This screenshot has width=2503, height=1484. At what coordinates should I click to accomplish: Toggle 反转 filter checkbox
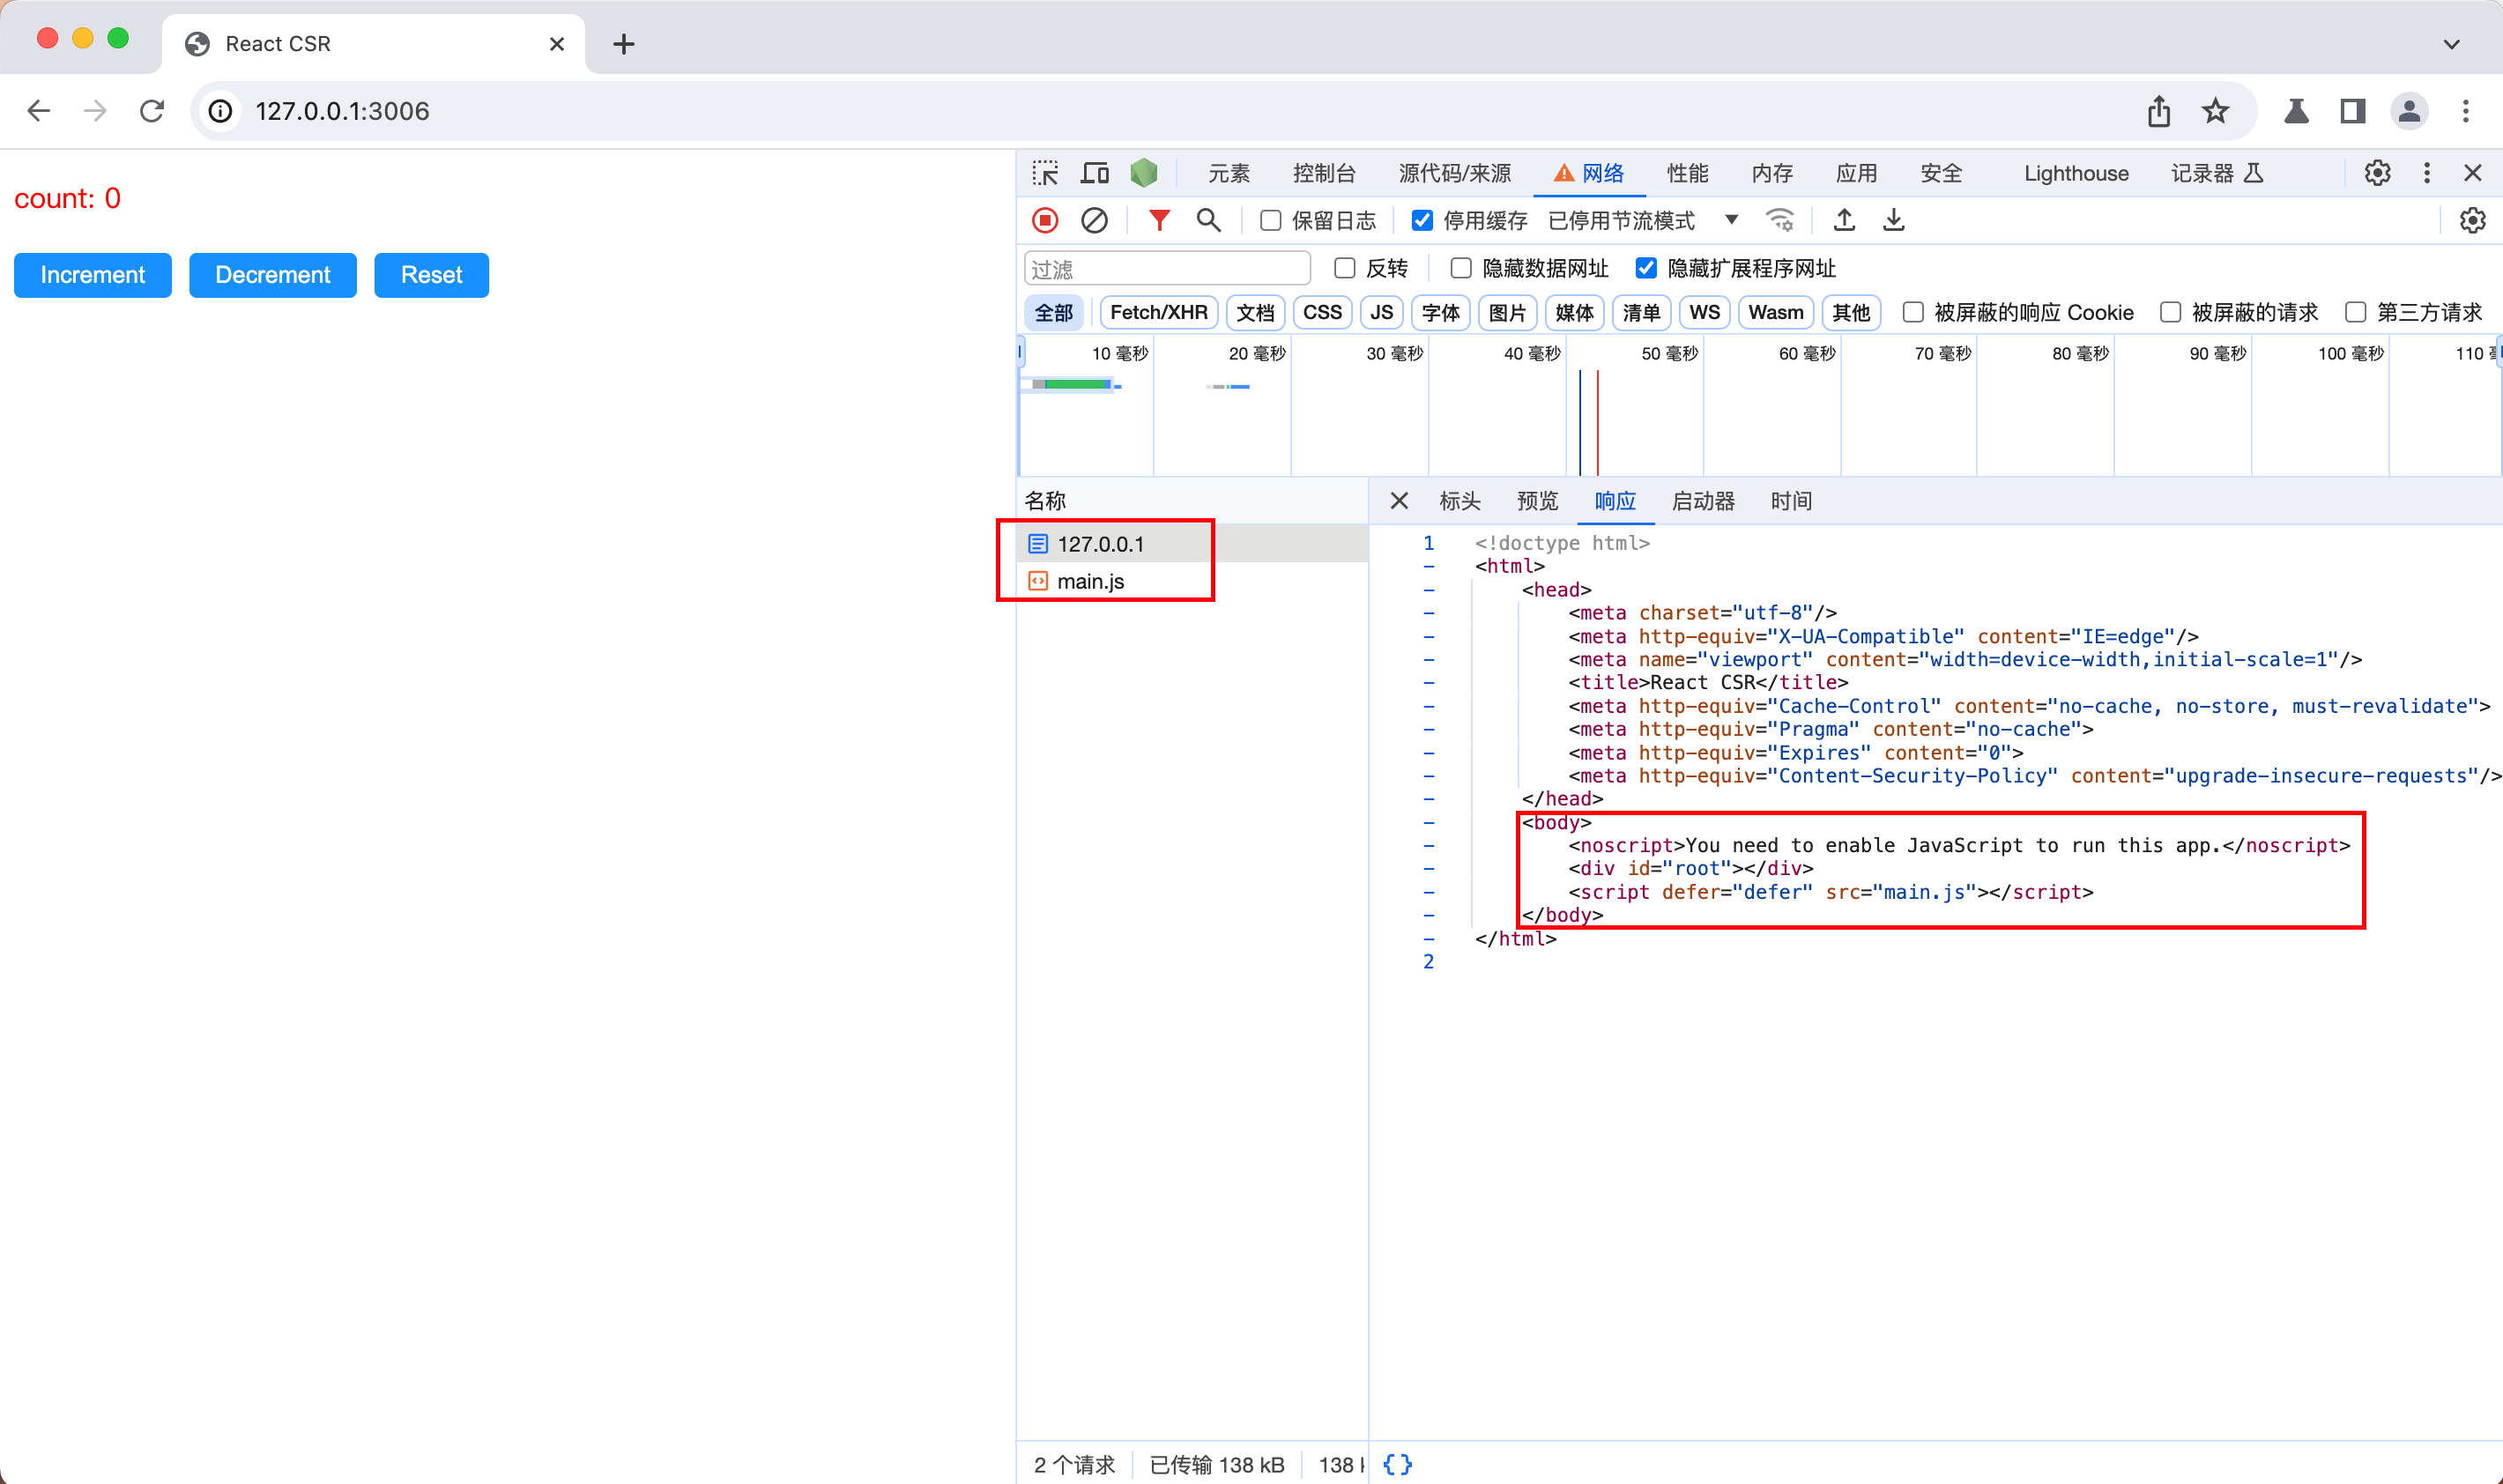tap(1344, 268)
